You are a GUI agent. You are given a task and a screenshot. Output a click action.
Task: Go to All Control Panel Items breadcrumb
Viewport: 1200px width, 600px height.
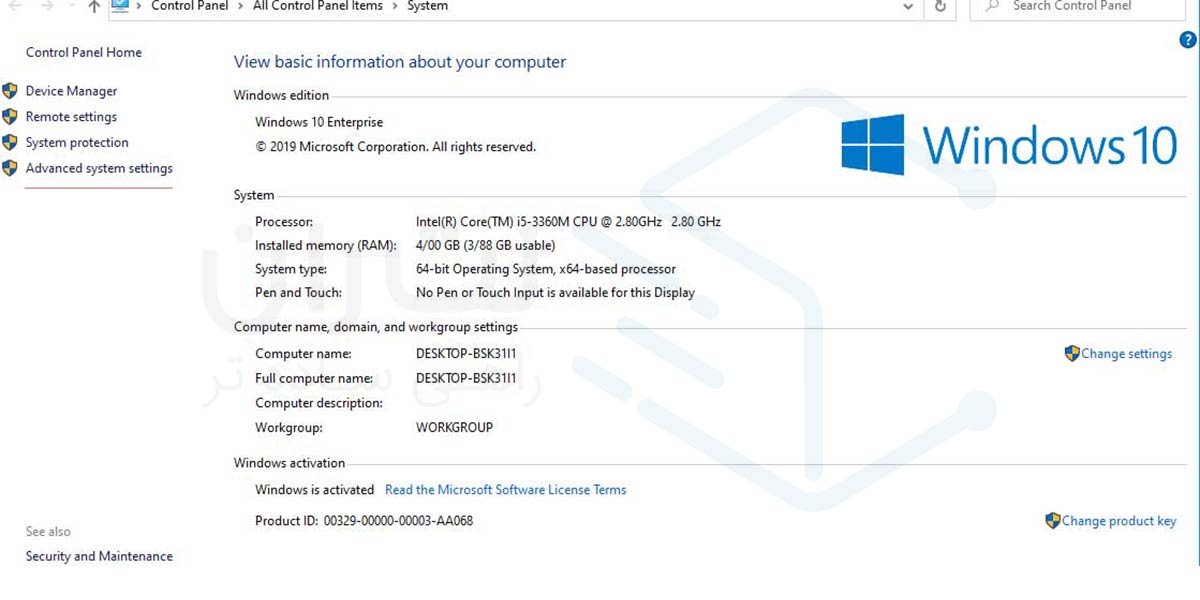point(317,6)
